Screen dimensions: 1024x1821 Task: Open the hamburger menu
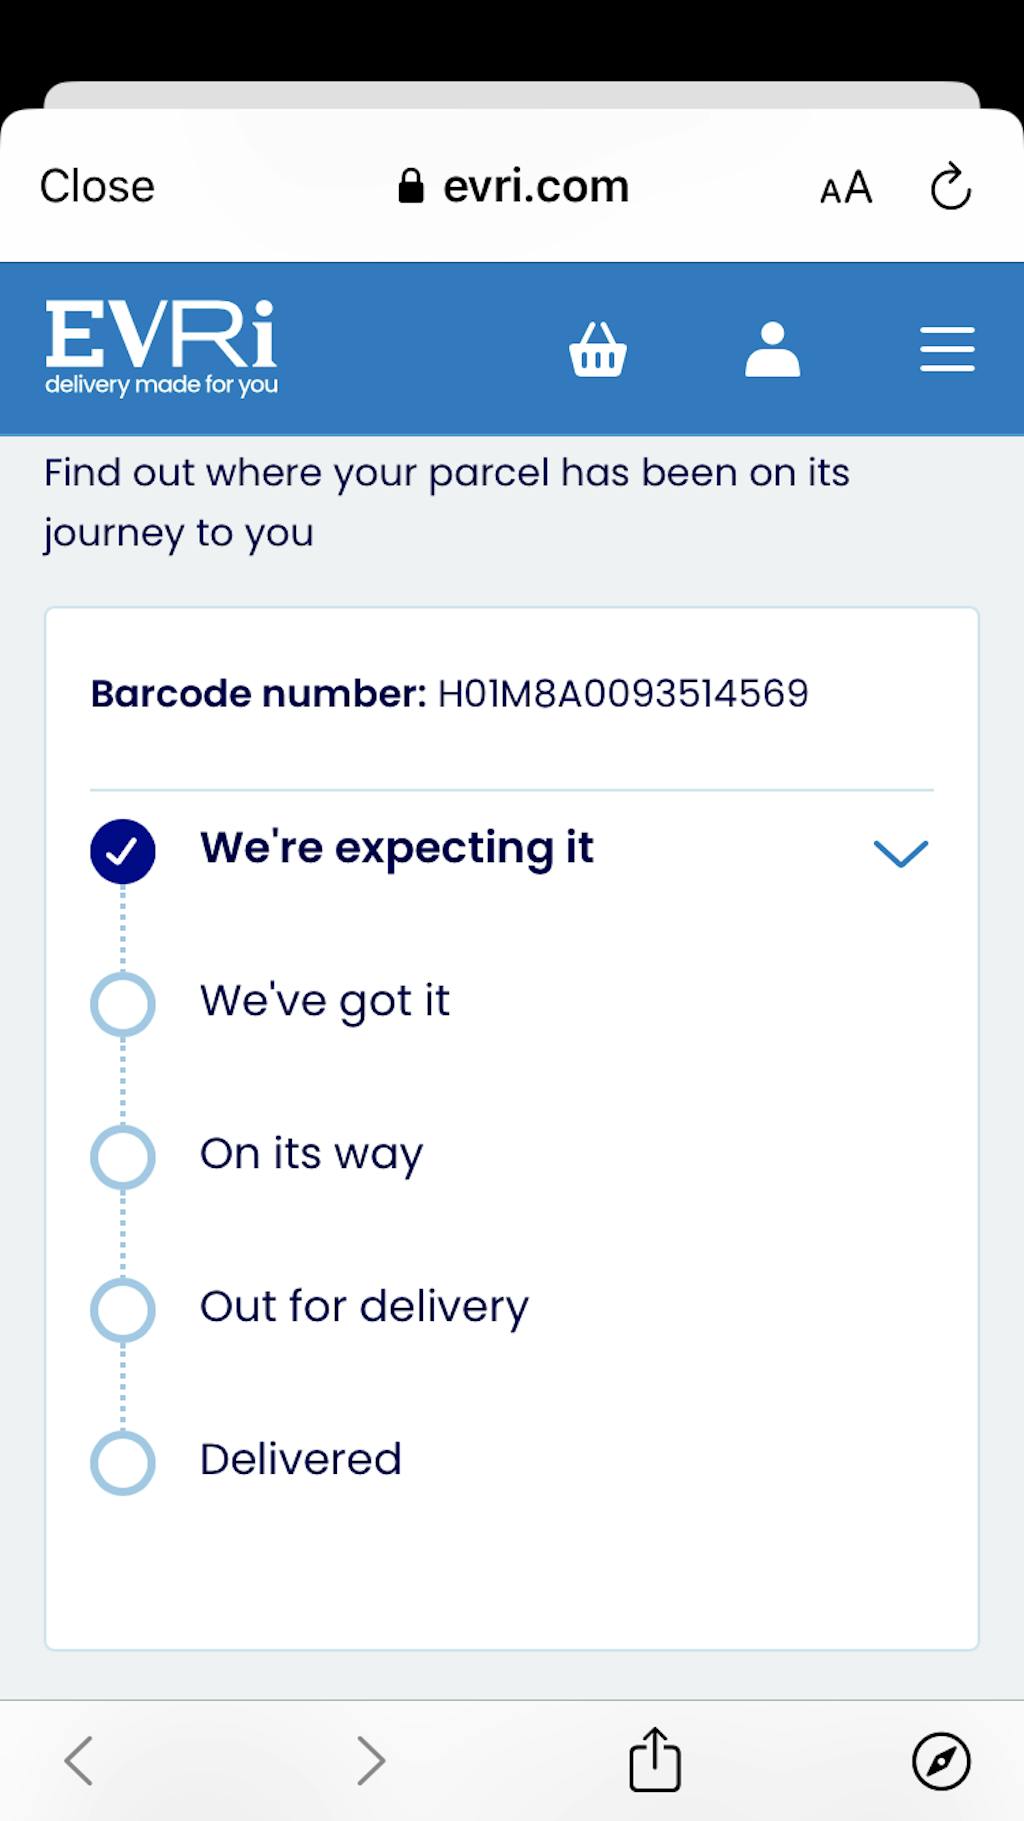(947, 349)
